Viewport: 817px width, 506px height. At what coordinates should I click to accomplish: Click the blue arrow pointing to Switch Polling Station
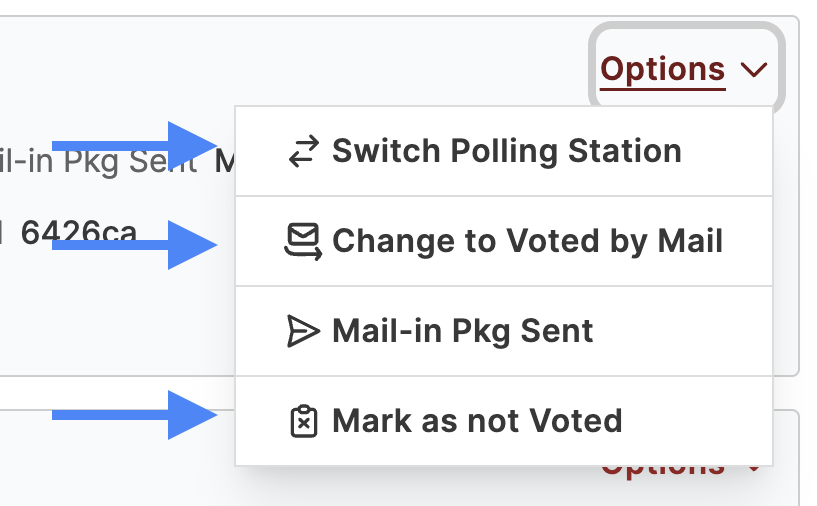(134, 146)
